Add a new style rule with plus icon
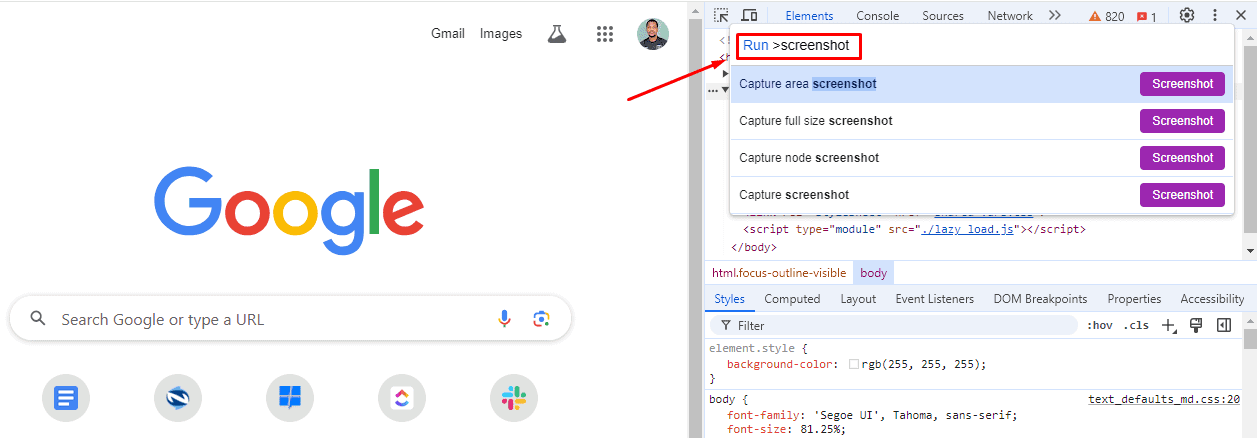Screen dimensions: 1257x438 point(1168,325)
